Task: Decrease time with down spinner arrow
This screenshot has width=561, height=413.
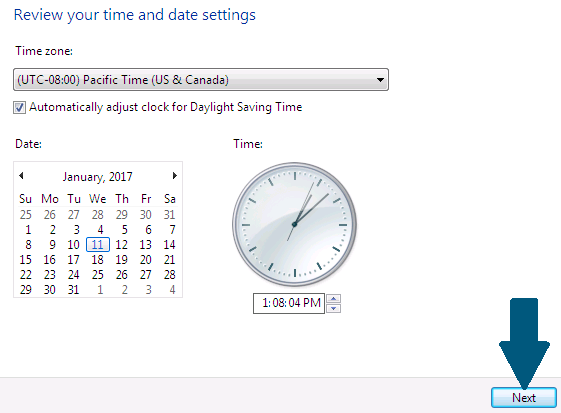Action: 333,308
